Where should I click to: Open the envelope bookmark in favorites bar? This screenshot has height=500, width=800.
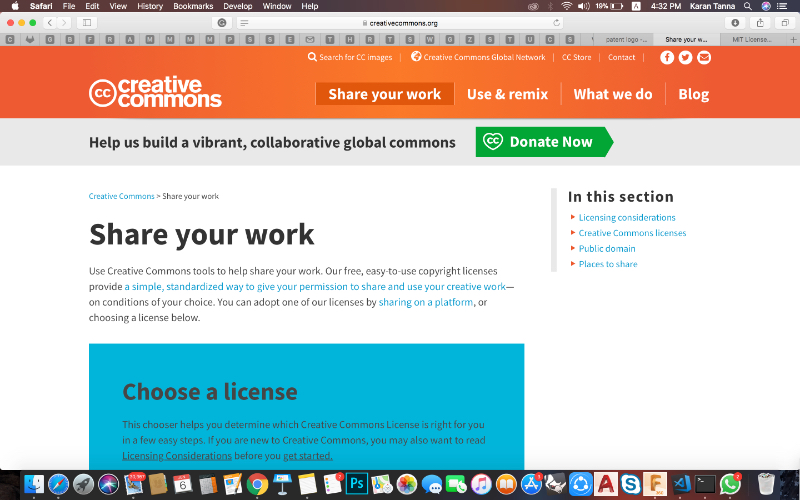pos(310,39)
